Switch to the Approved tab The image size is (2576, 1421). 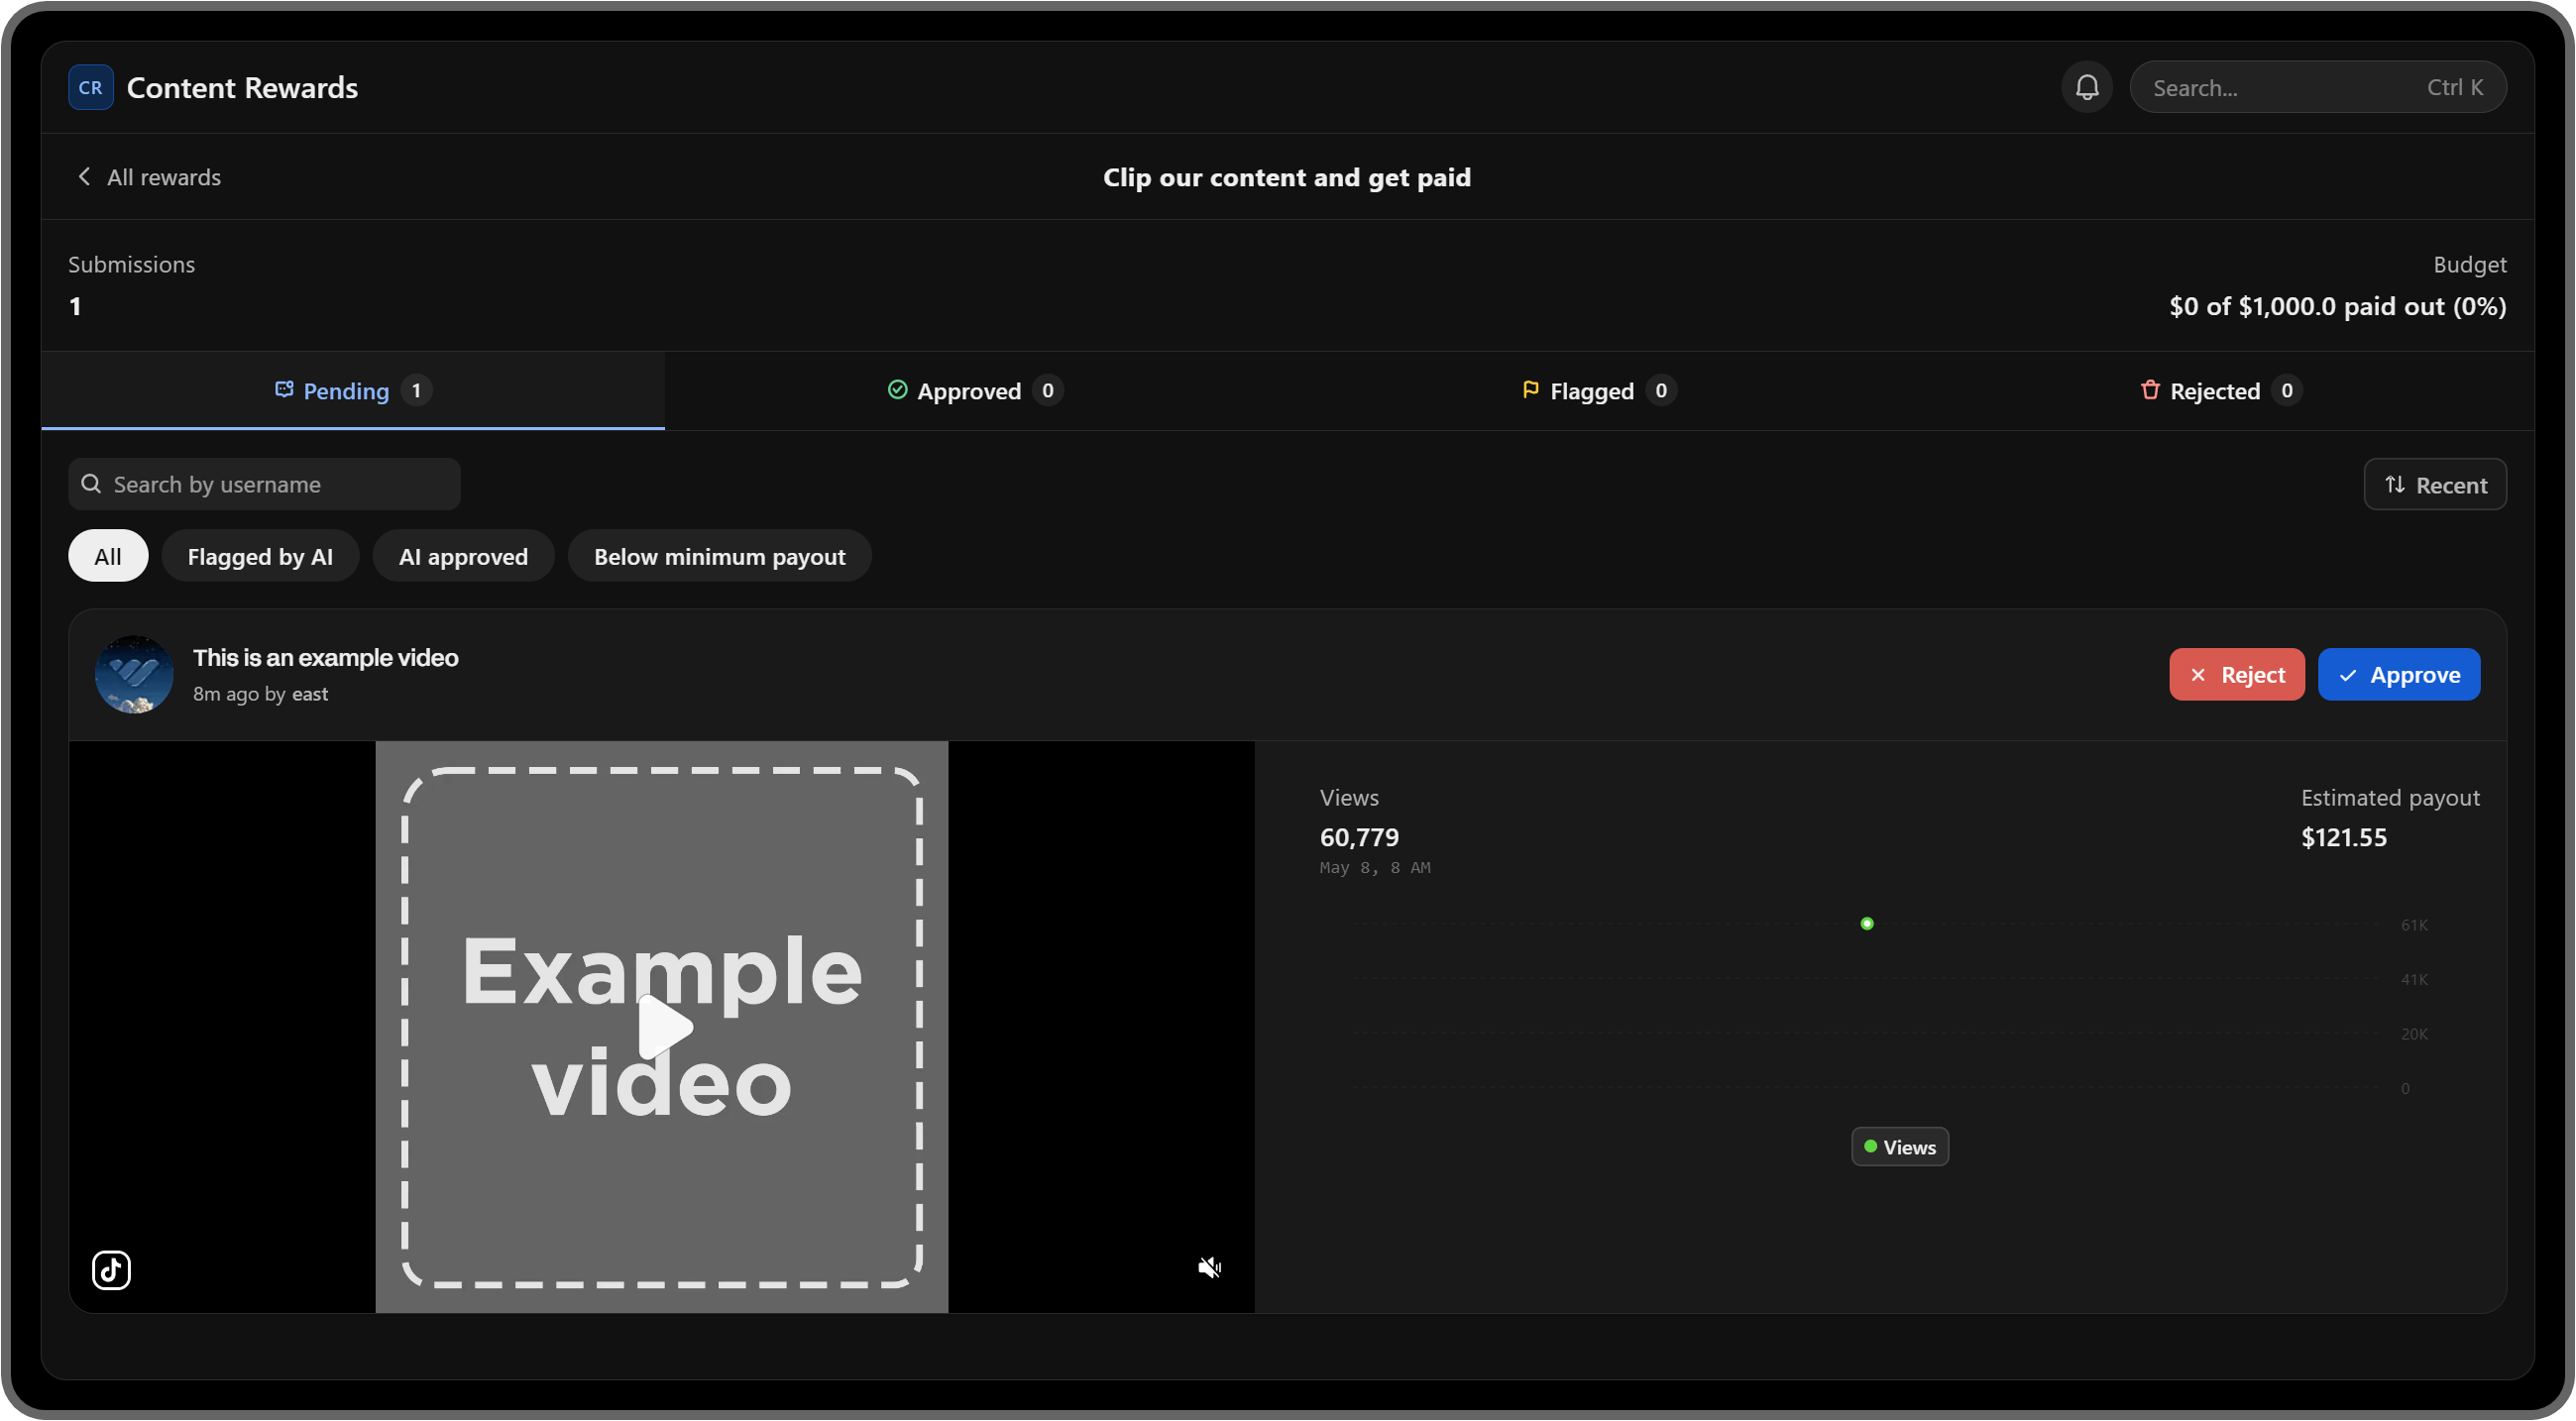974,390
